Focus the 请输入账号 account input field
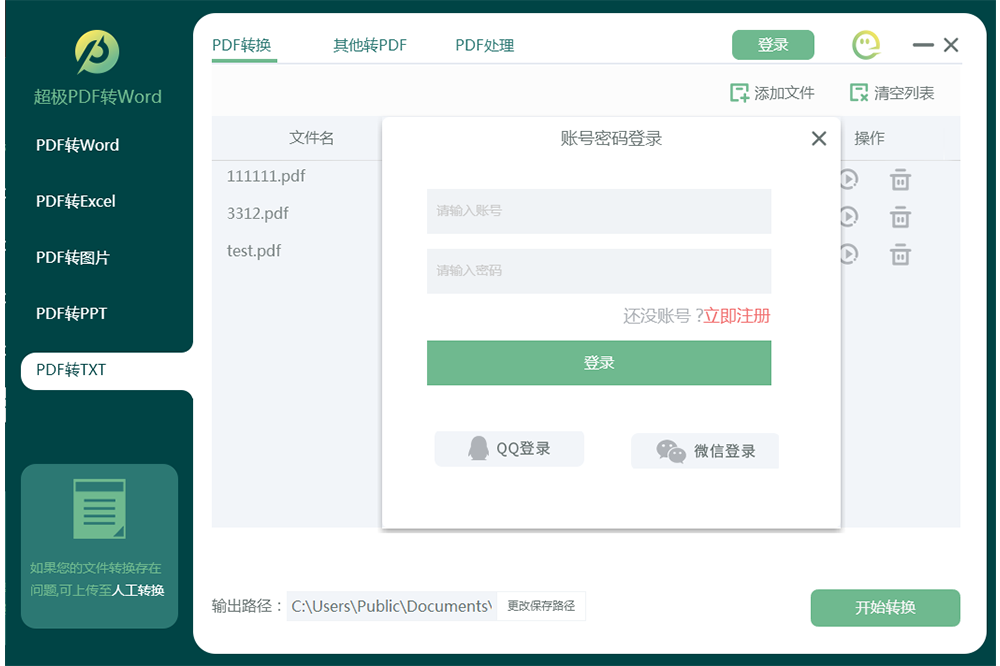 coord(599,211)
